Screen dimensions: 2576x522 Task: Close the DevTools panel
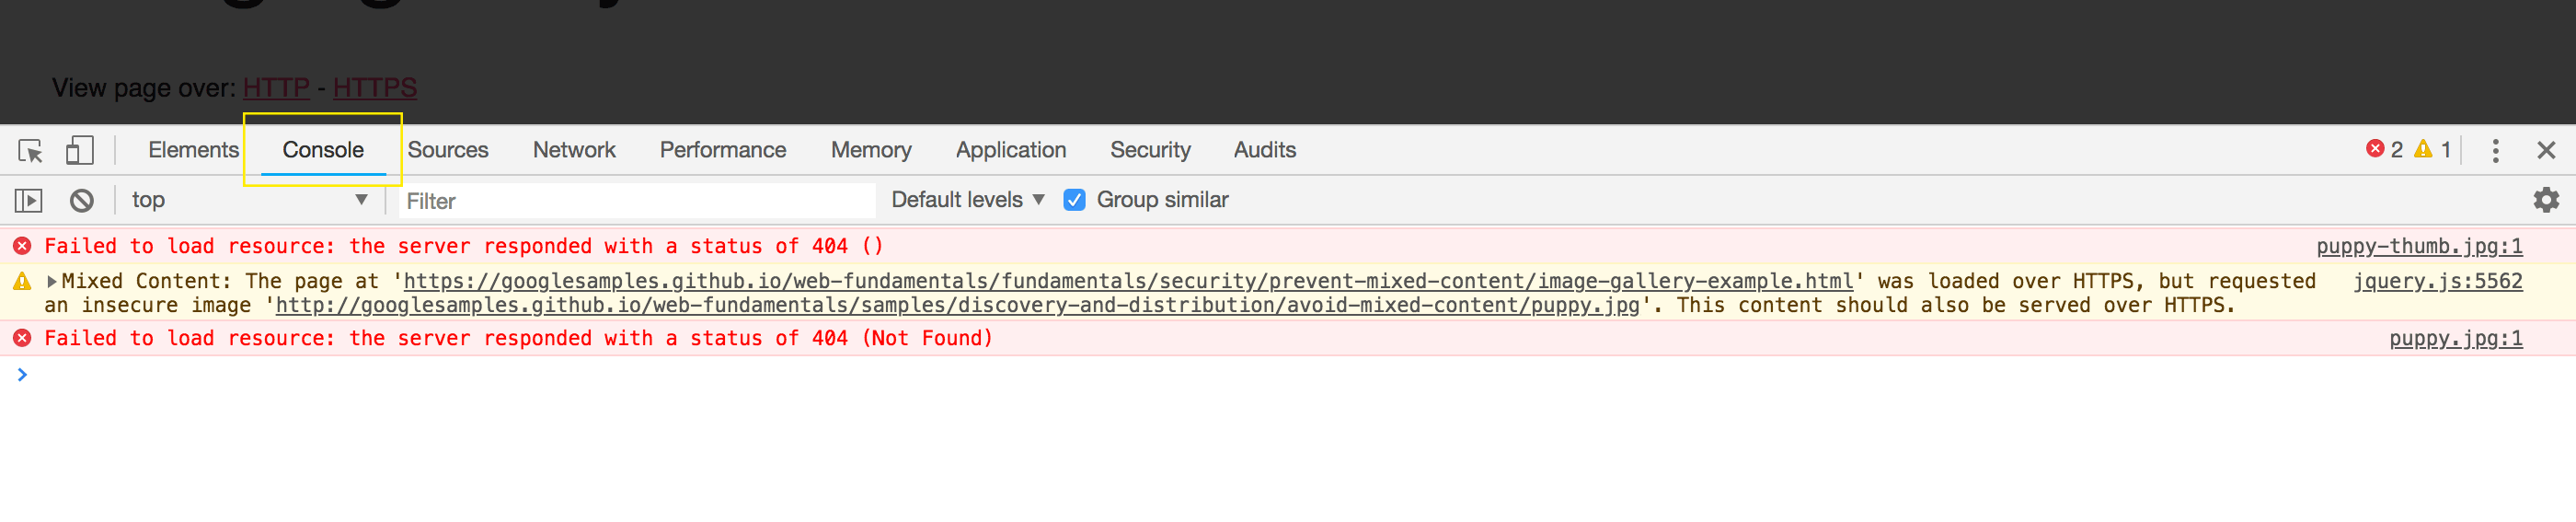(x=2546, y=151)
